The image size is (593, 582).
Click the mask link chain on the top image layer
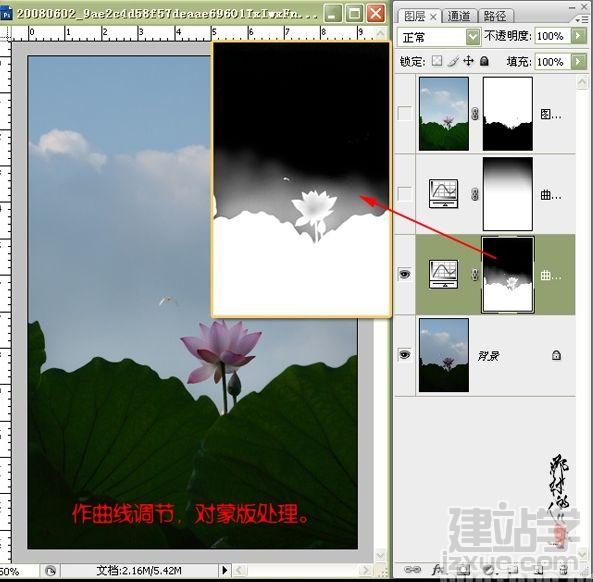pyautogui.click(x=475, y=113)
